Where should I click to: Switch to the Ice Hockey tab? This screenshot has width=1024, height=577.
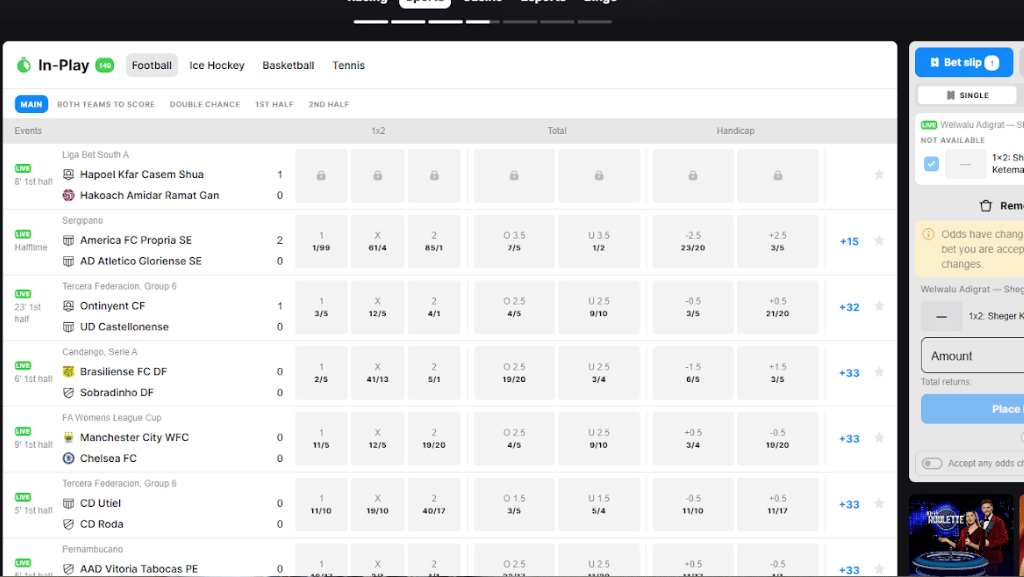tap(216, 65)
